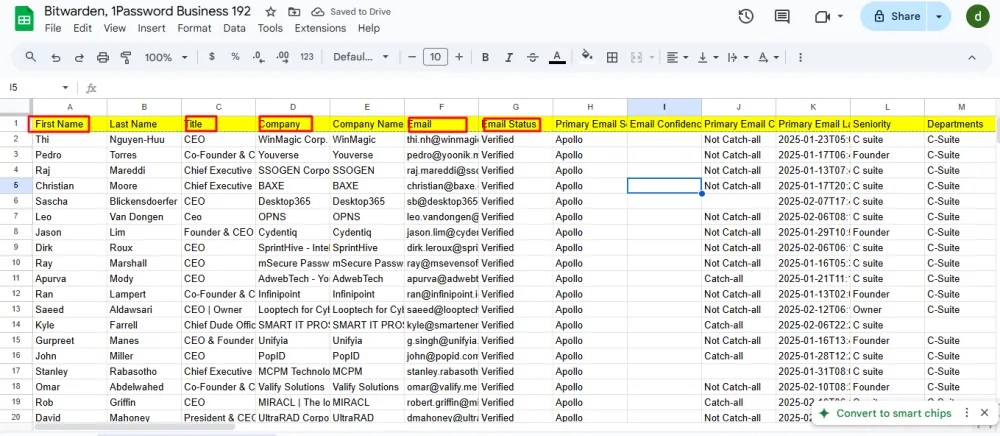Select the Departments header cell
Image resolution: width=1000 pixels, height=436 pixels.
962,124
